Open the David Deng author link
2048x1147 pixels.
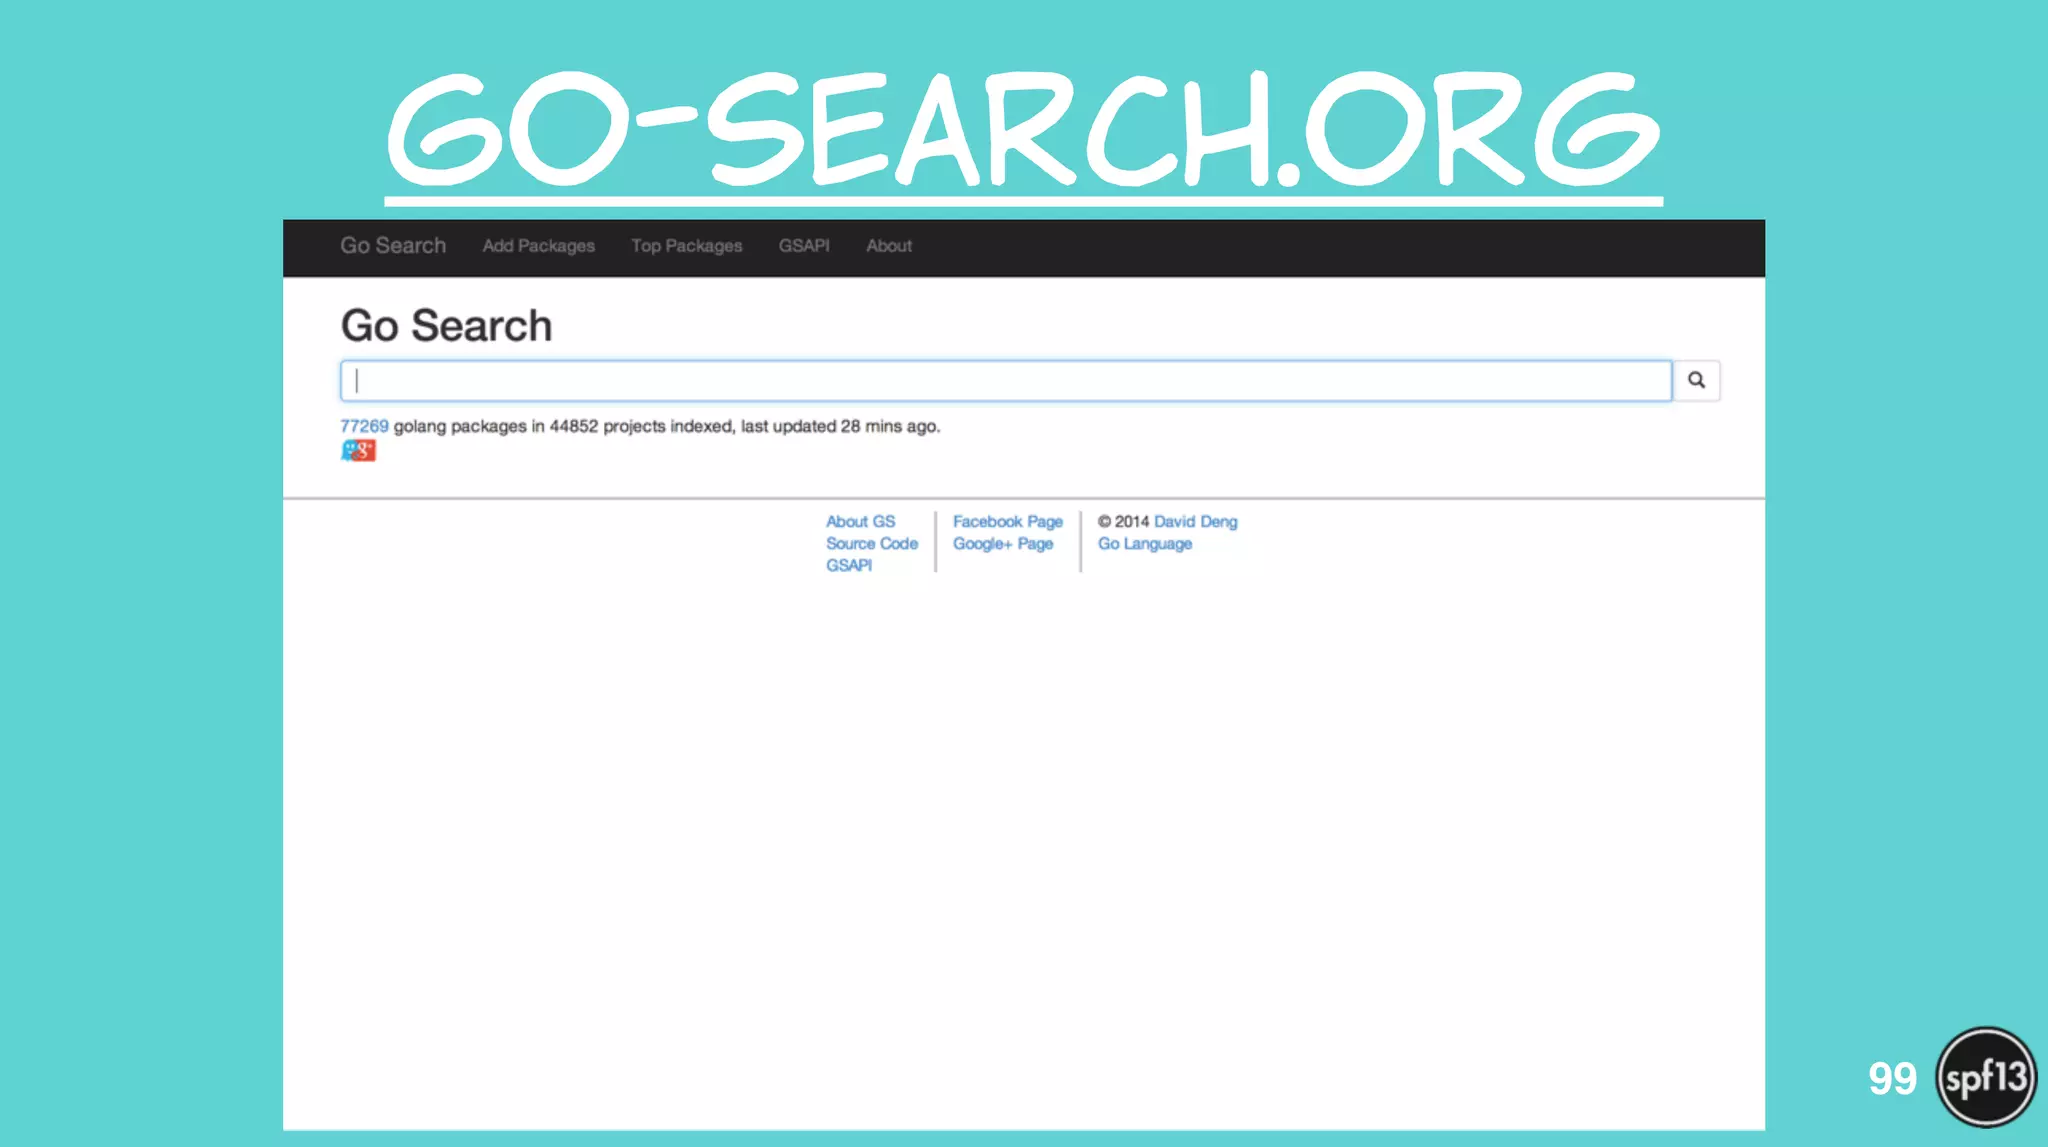point(1195,522)
